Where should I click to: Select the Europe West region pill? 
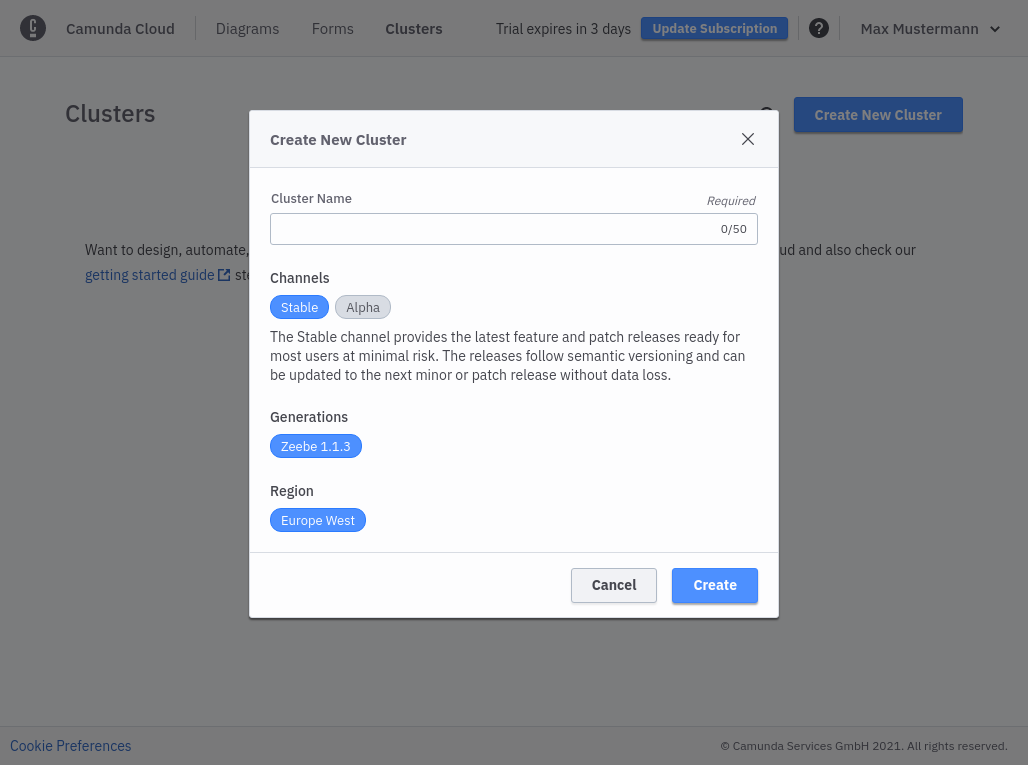coord(317,519)
